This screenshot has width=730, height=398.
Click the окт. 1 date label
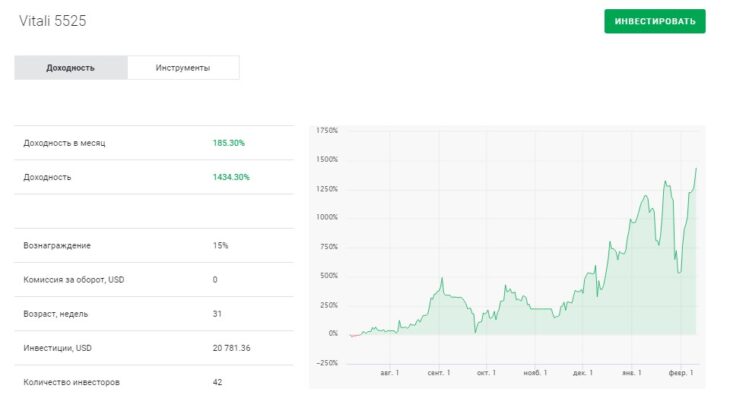486,372
